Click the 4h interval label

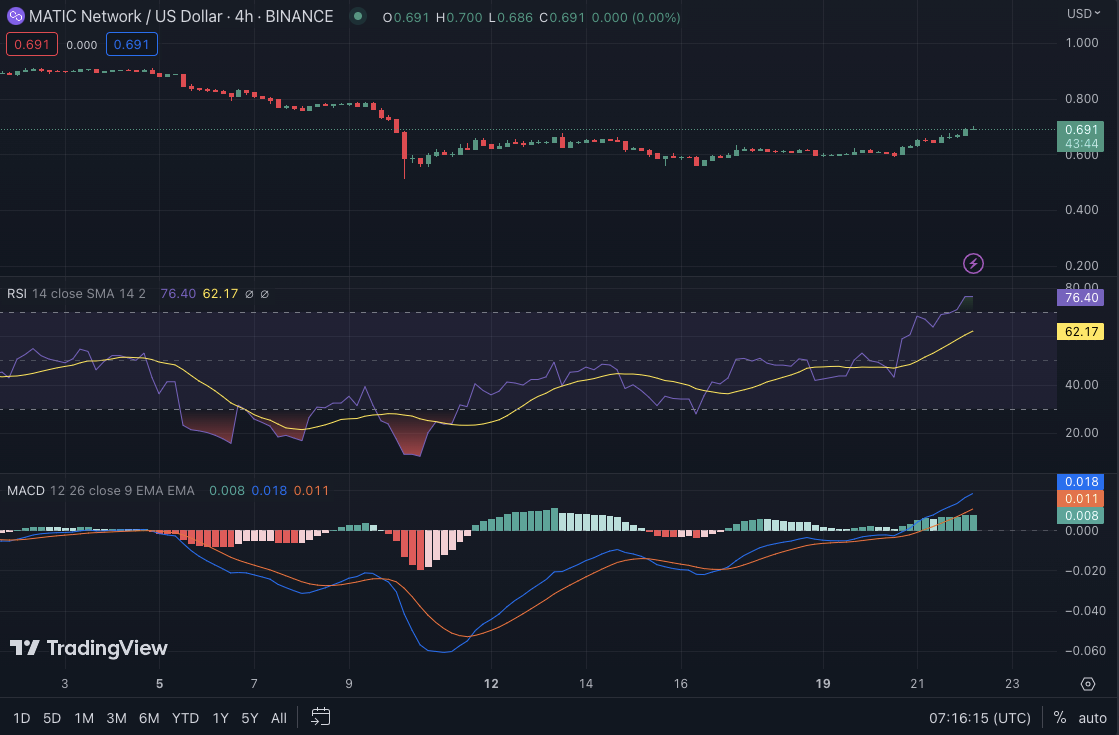244,16
